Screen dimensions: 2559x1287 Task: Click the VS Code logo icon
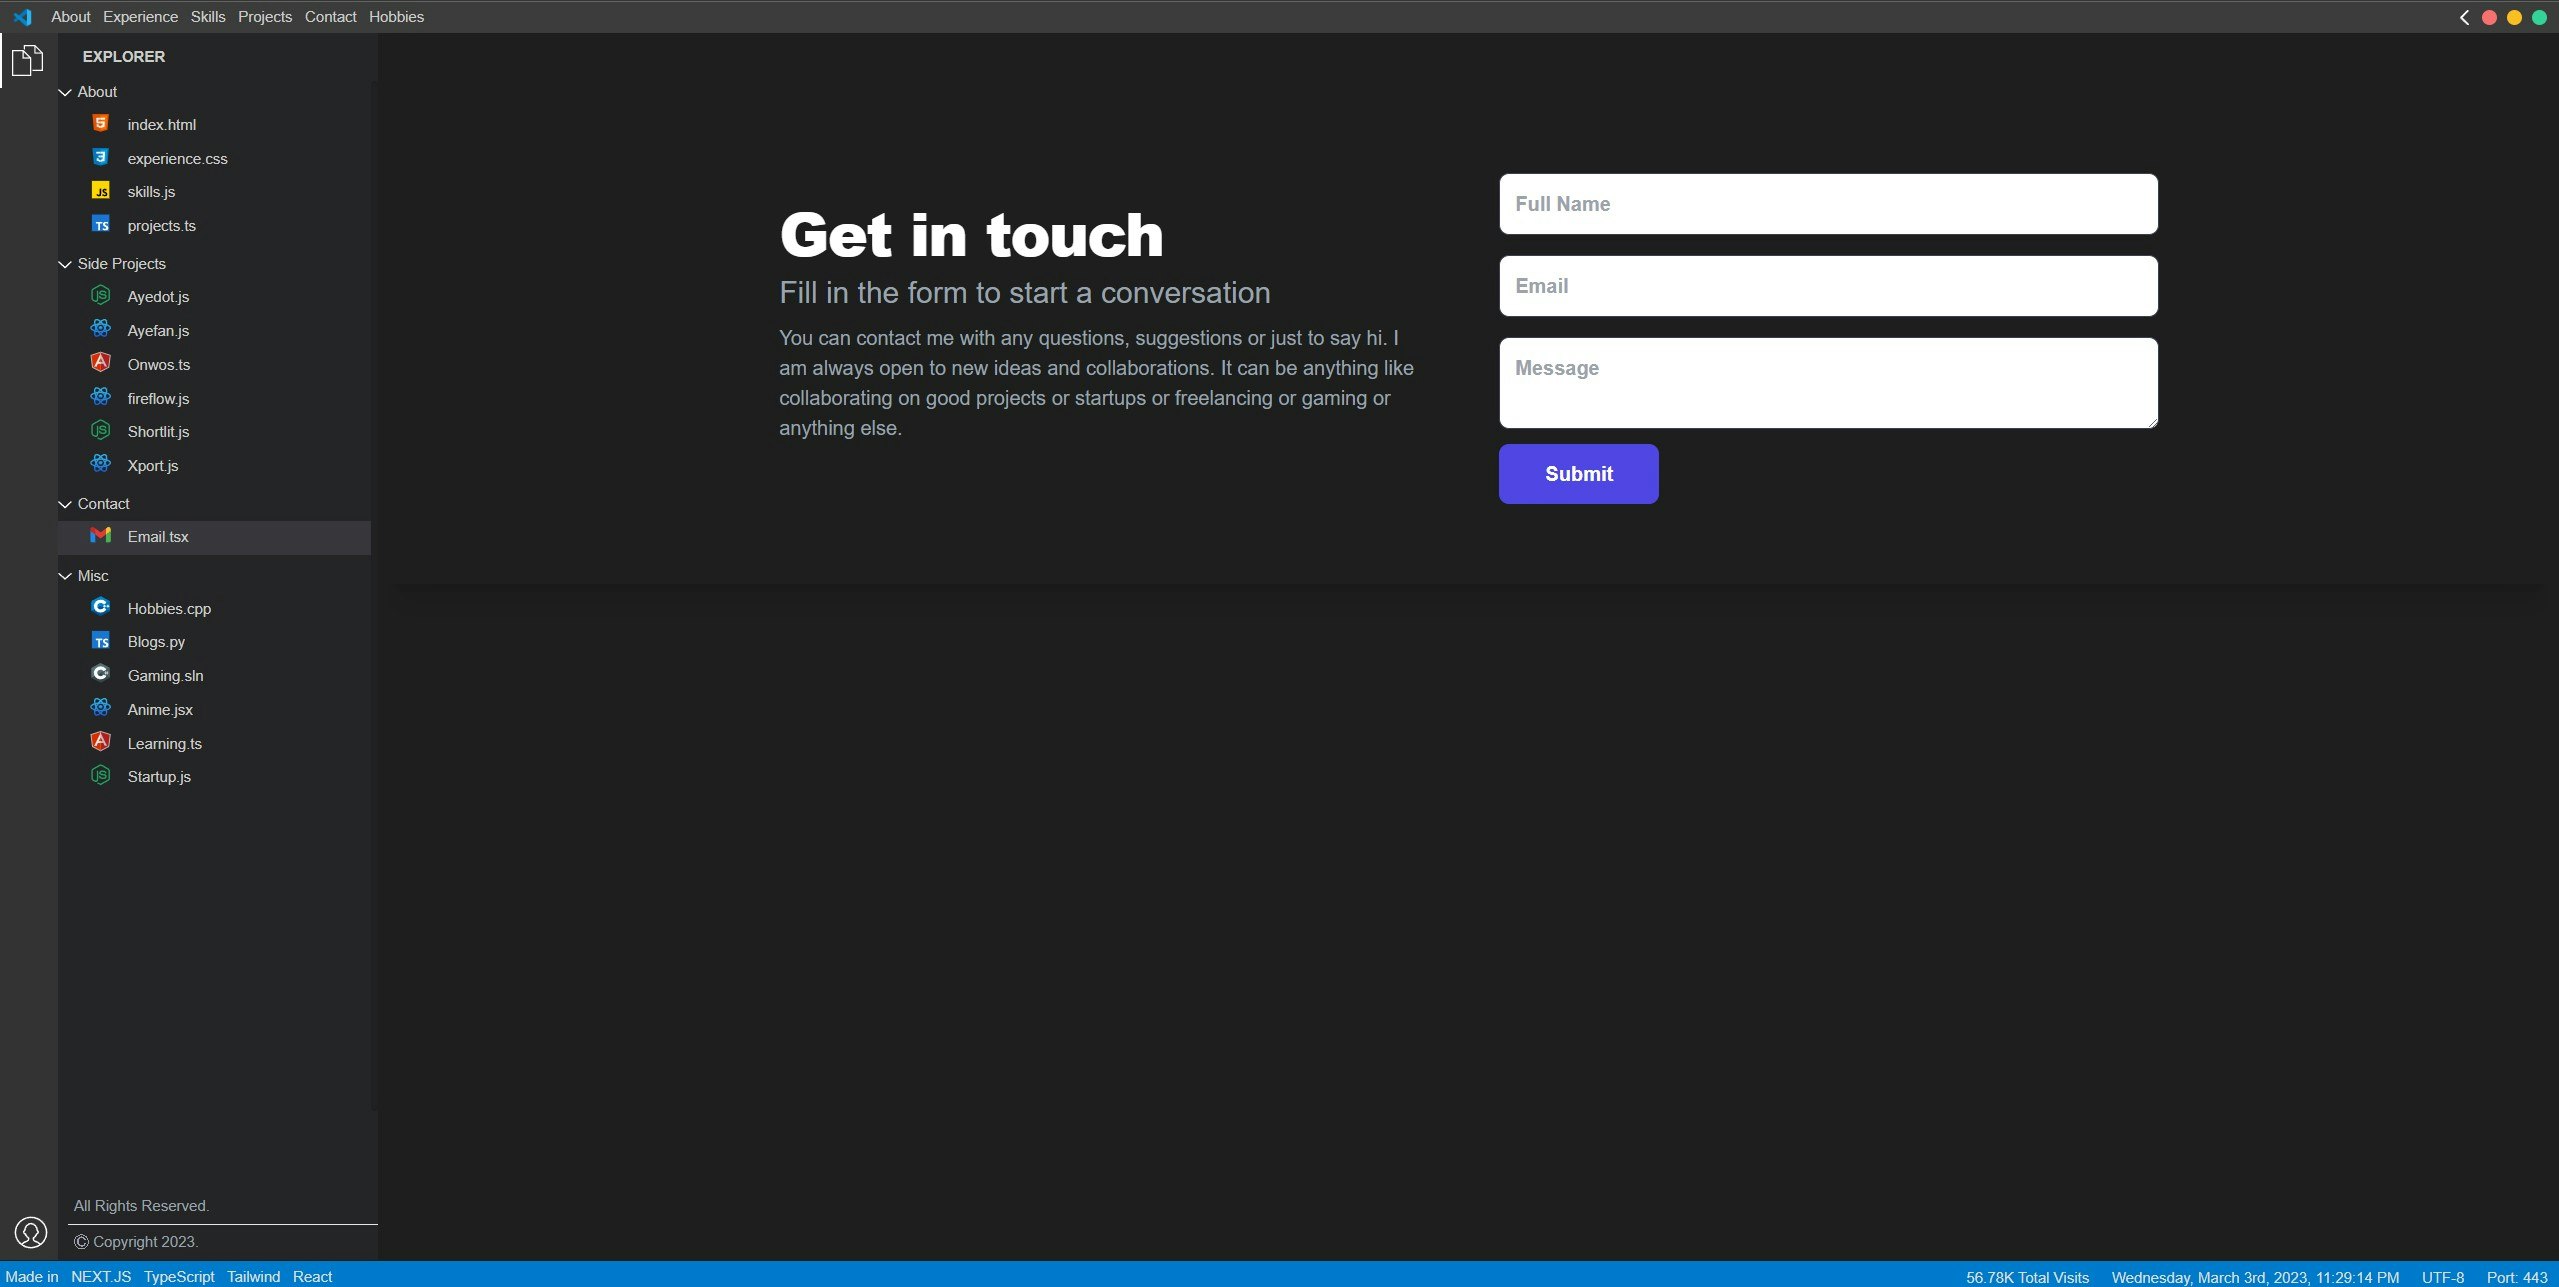click(22, 17)
